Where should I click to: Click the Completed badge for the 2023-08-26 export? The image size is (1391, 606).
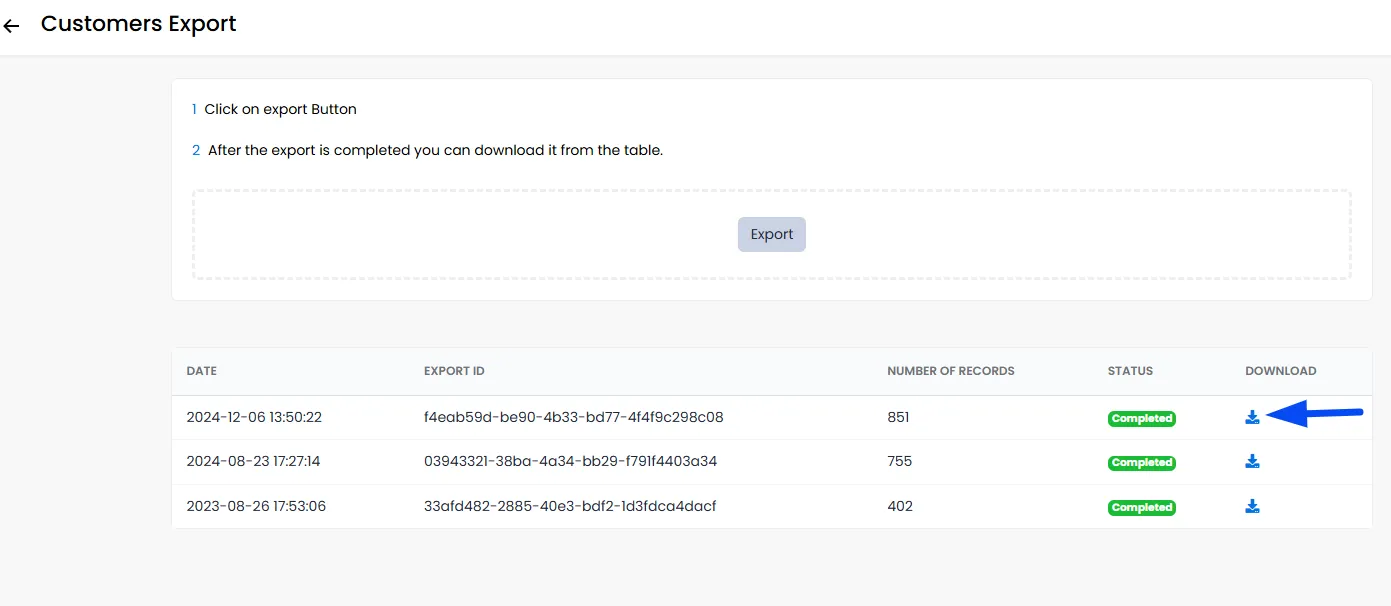(1142, 507)
